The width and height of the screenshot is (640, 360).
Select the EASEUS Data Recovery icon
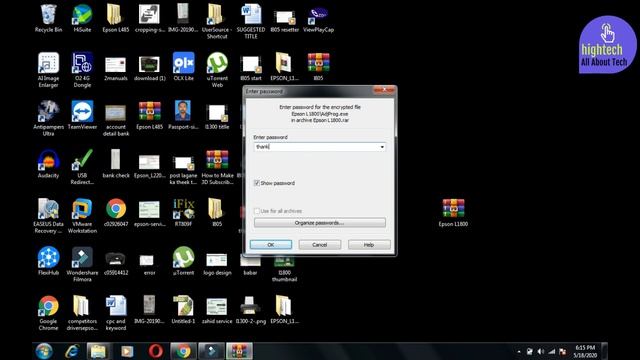point(48,215)
